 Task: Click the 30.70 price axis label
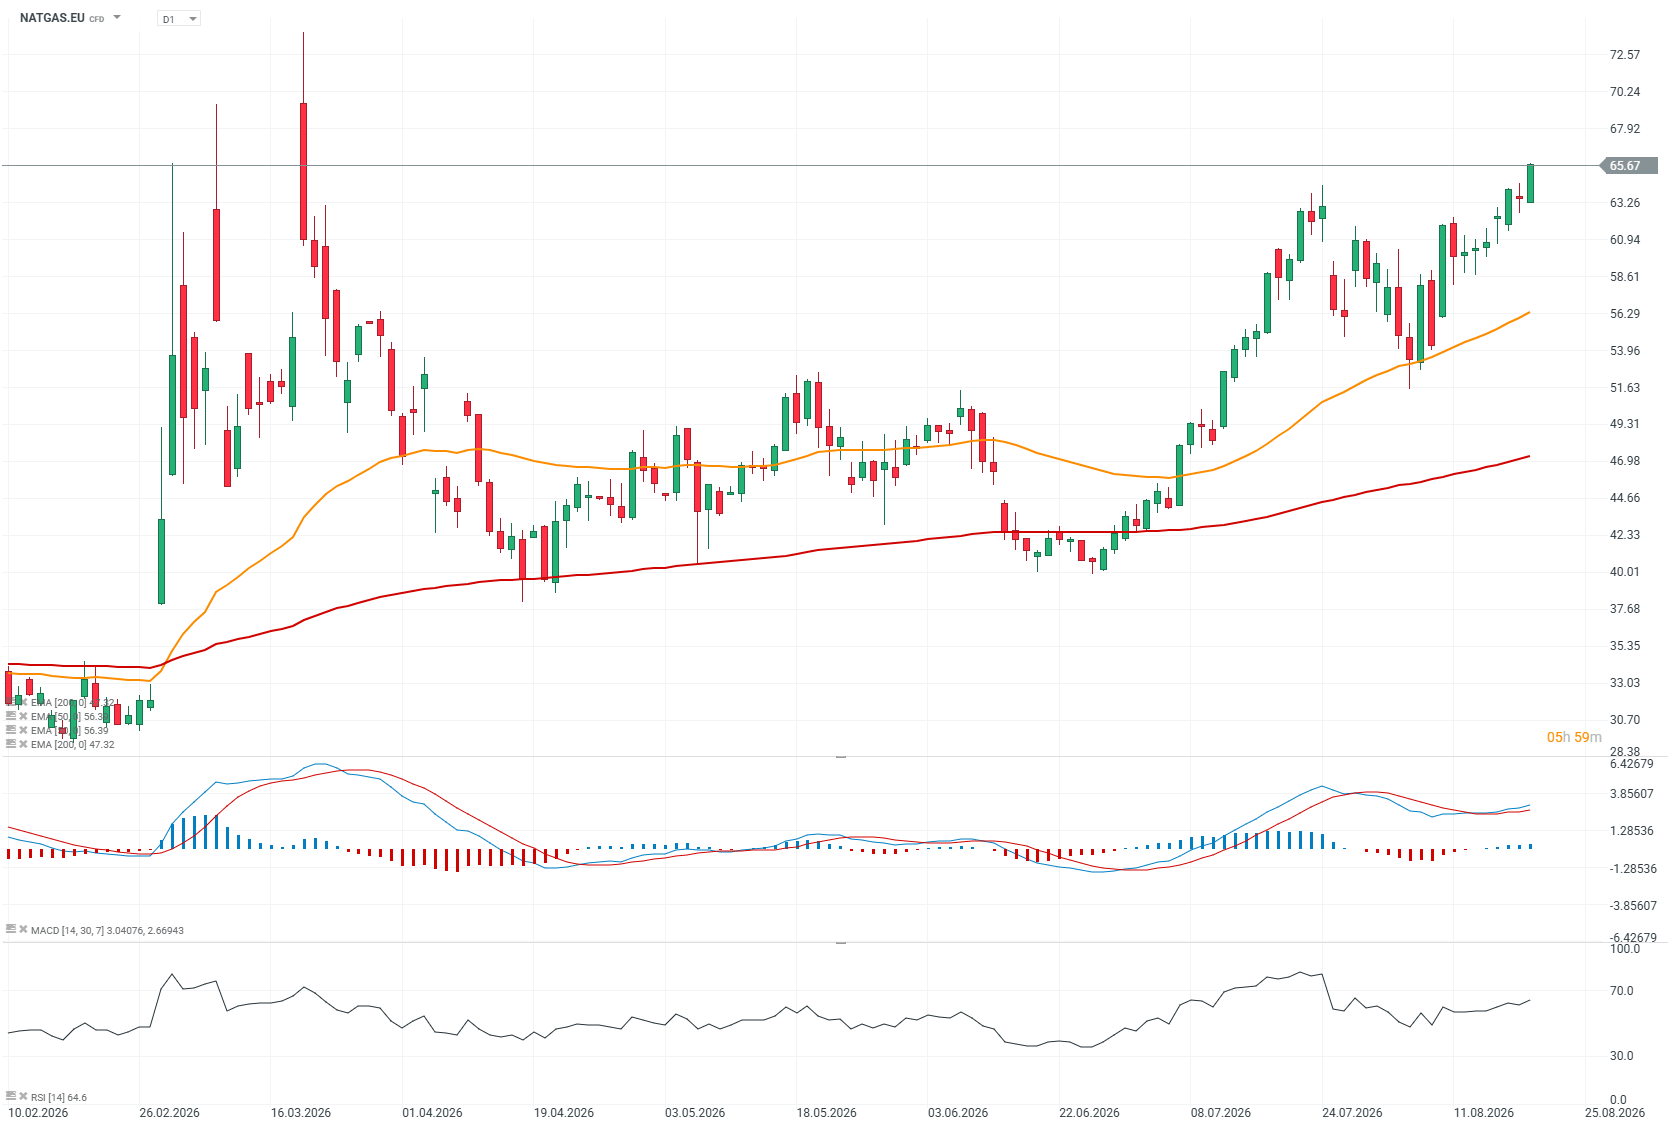1625,720
